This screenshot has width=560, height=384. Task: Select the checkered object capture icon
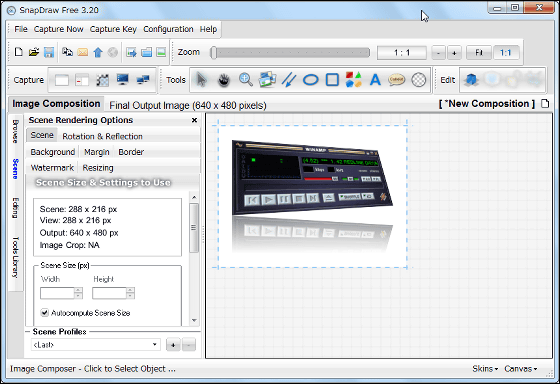pyautogui.click(x=102, y=80)
